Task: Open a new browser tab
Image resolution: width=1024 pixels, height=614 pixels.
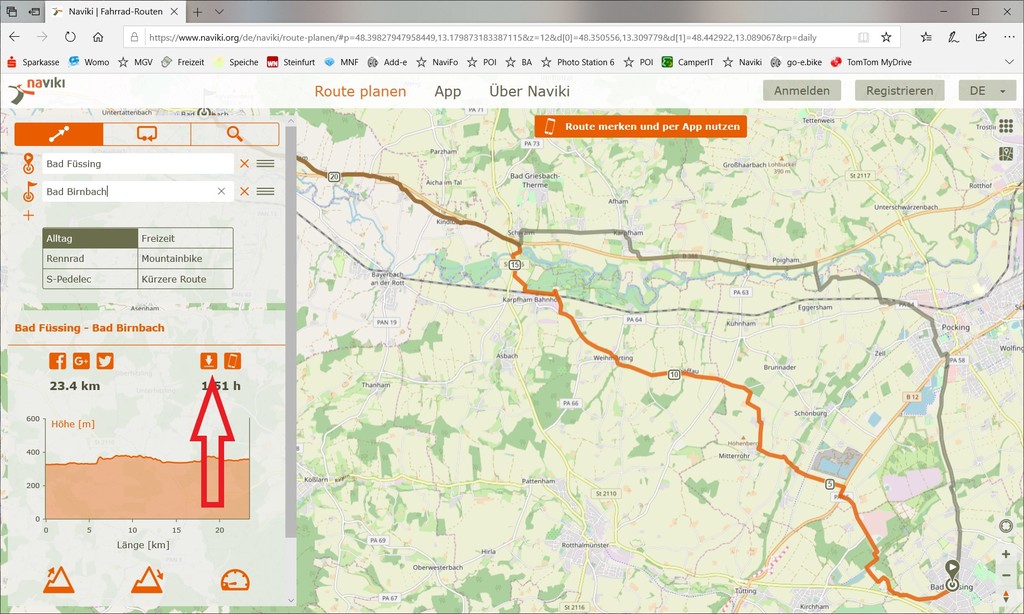Action: (x=197, y=12)
